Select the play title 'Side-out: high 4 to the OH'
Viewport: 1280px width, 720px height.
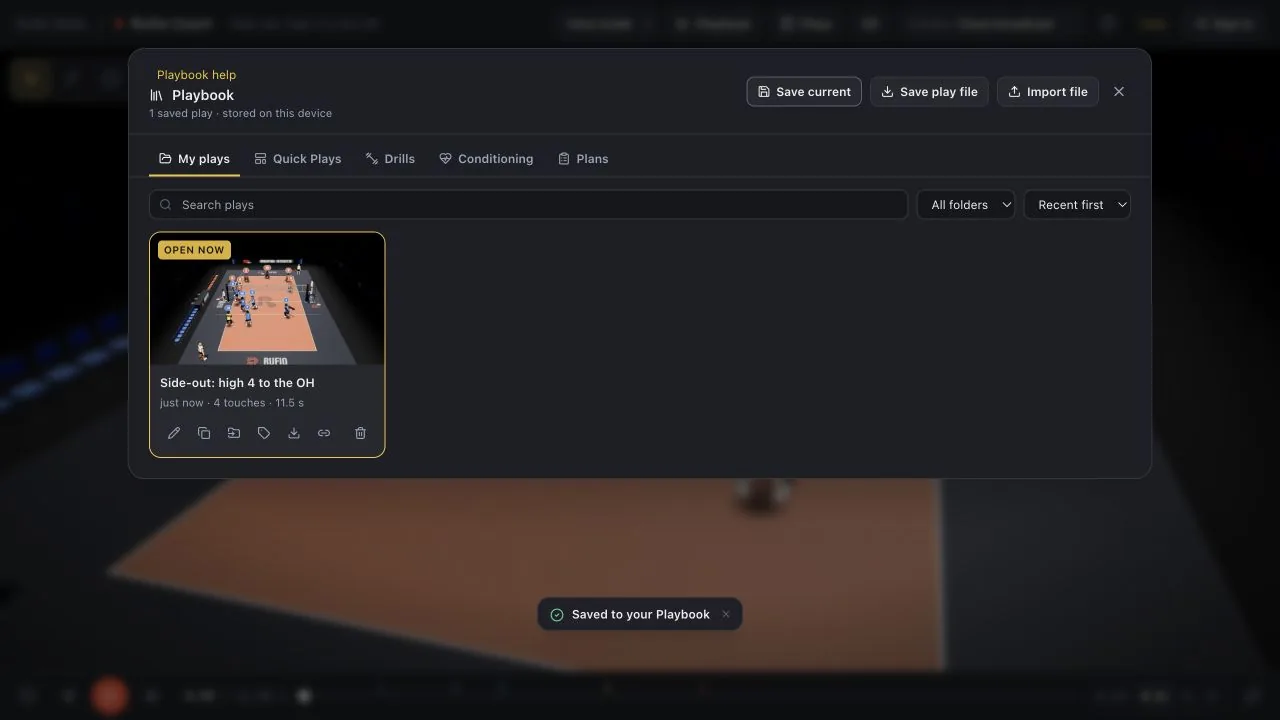pos(237,383)
